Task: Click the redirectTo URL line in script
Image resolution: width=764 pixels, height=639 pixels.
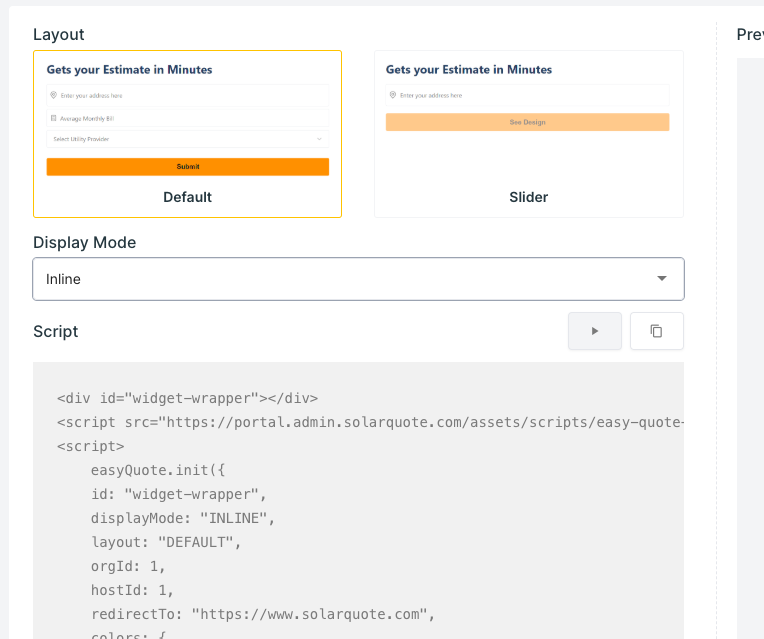Action: pos(263,613)
